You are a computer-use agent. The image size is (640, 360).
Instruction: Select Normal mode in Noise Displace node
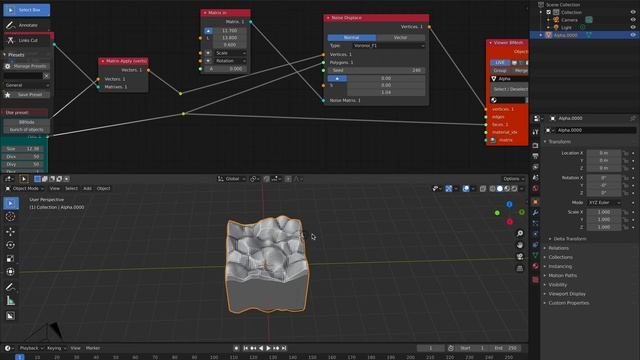(x=351, y=38)
